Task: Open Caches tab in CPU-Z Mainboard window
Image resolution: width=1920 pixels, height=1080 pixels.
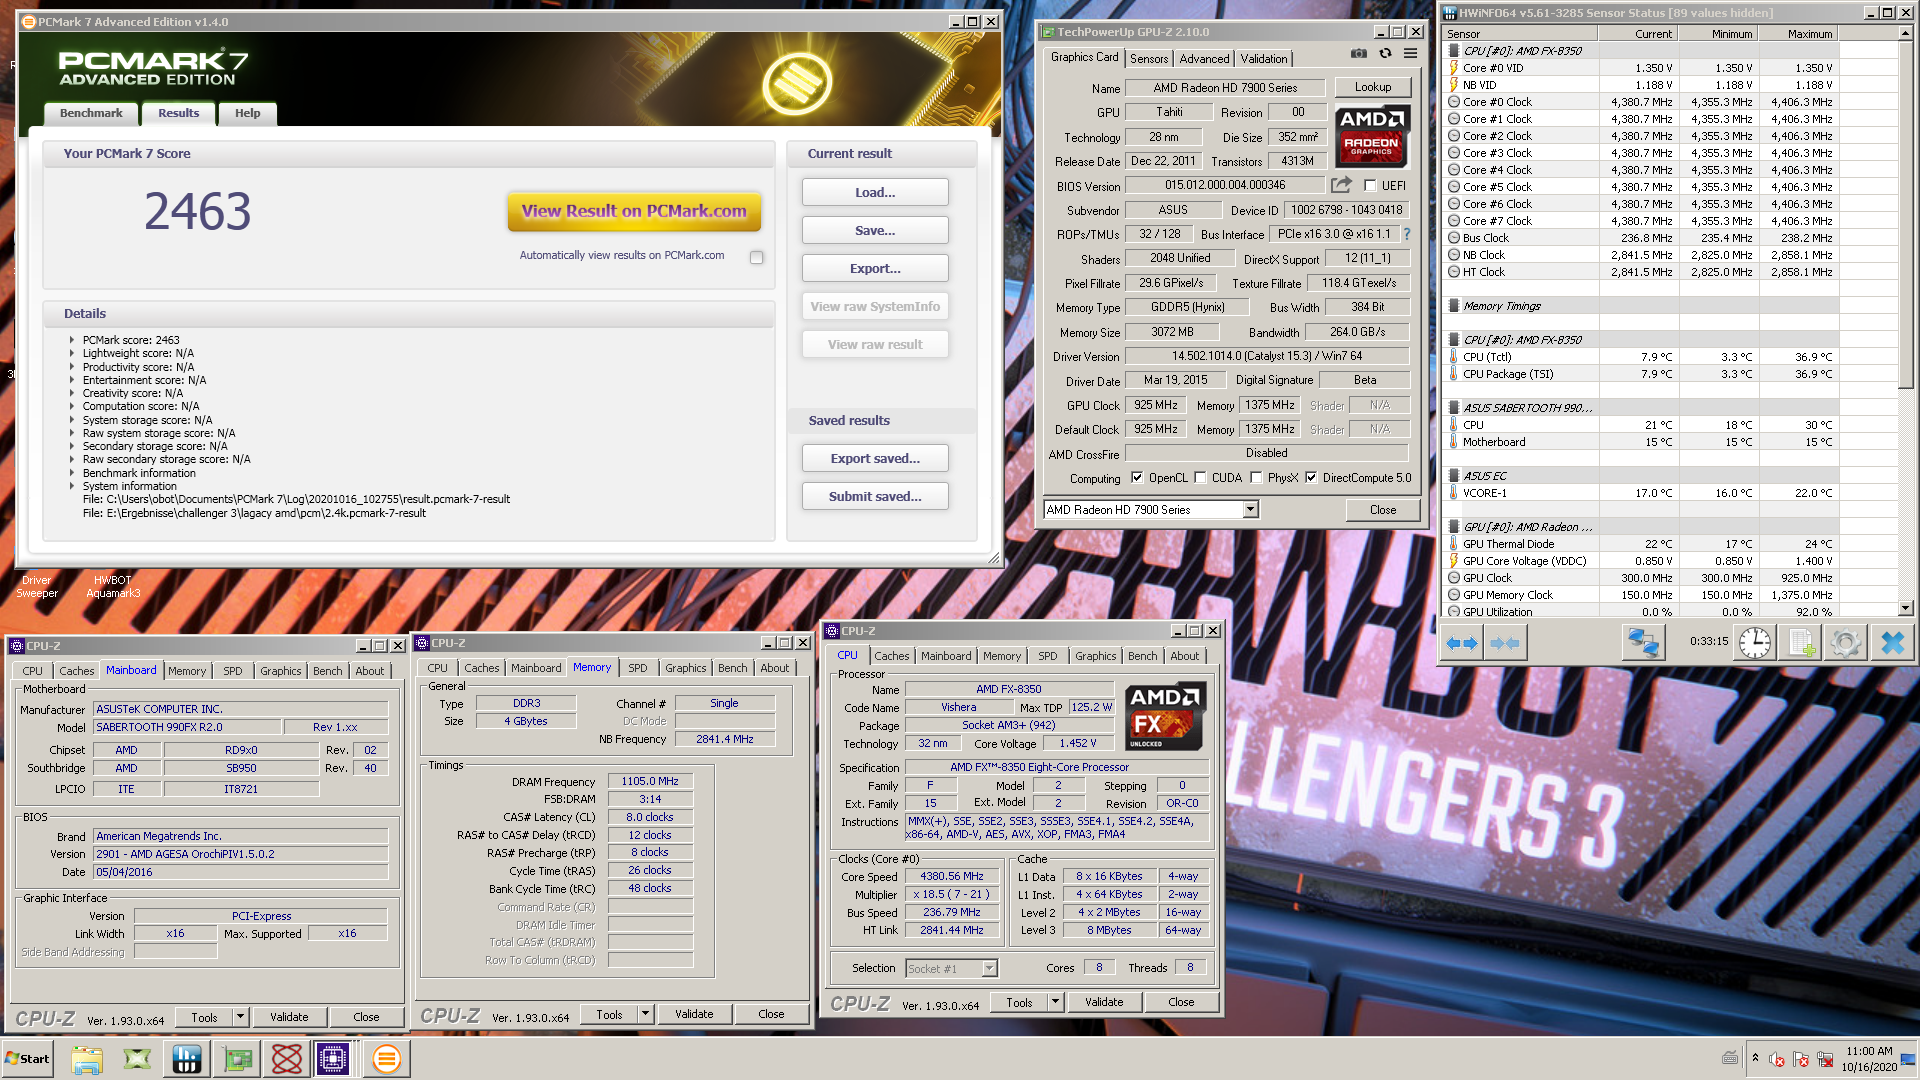Action: click(76, 671)
